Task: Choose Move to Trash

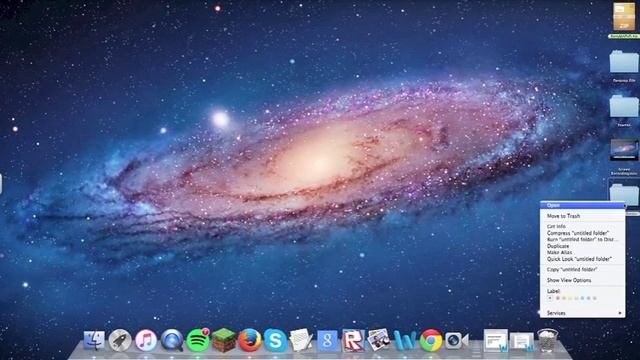Action: click(582, 216)
